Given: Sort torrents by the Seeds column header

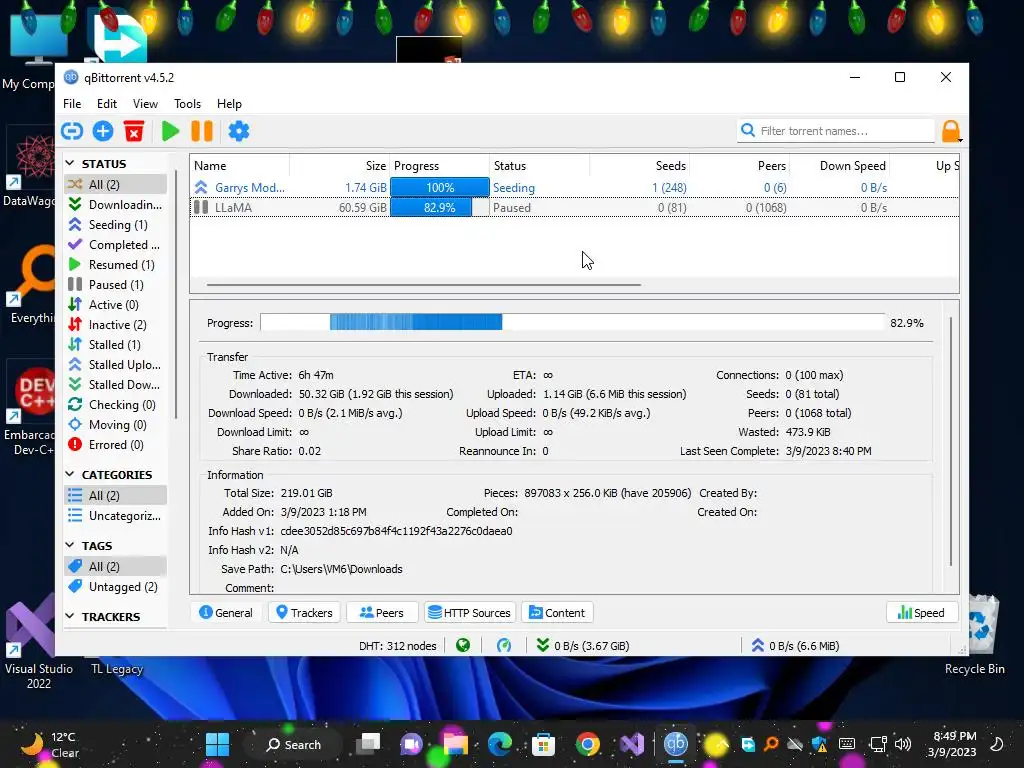Looking at the screenshot, I should tap(639, 166).
